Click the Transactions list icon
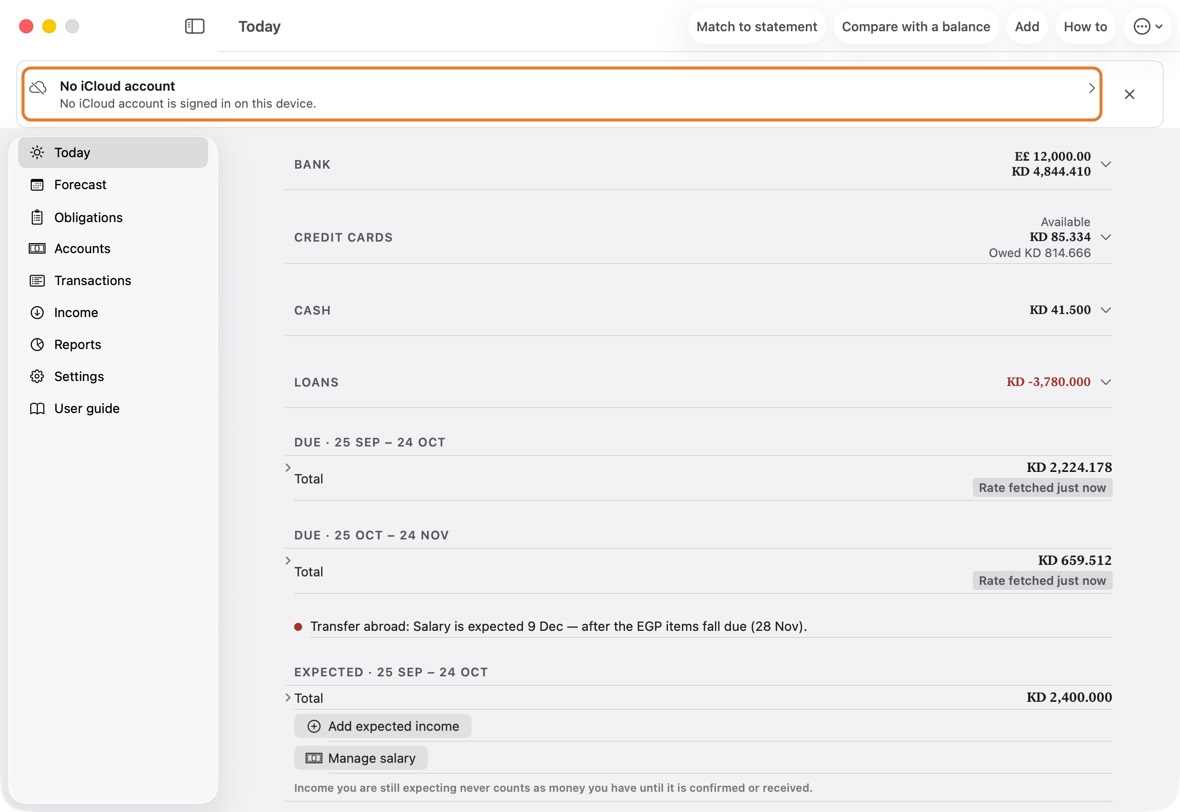 [x=37, y=281]
